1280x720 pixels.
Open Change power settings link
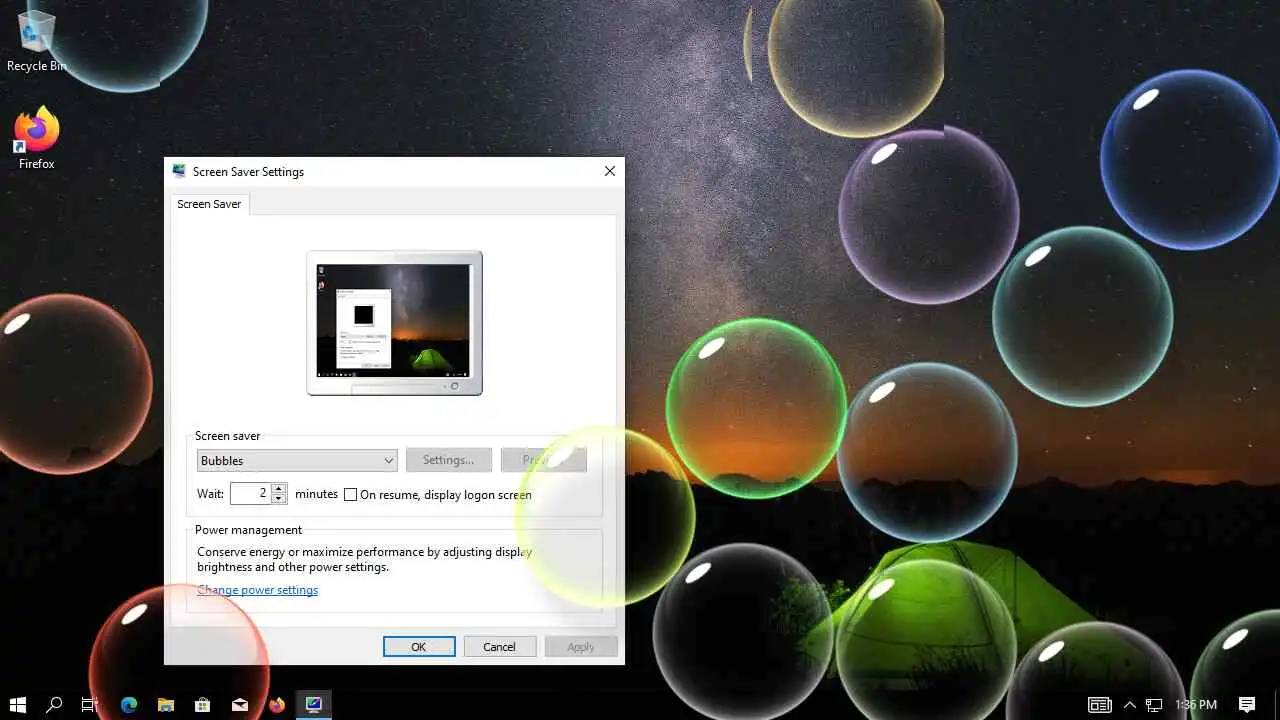(257, 590)
